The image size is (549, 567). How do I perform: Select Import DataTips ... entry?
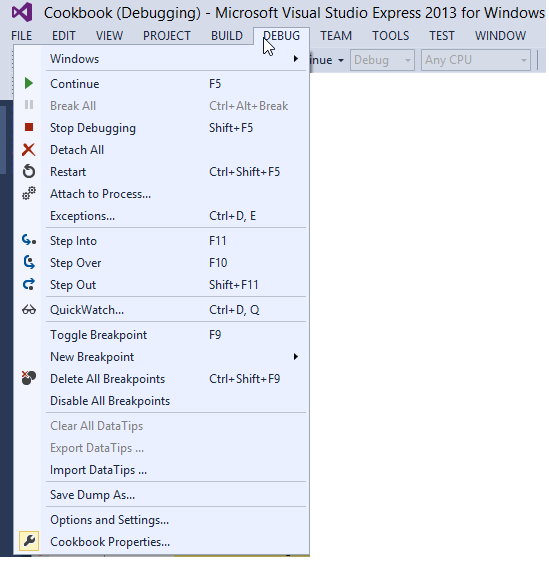click(161, 470)
